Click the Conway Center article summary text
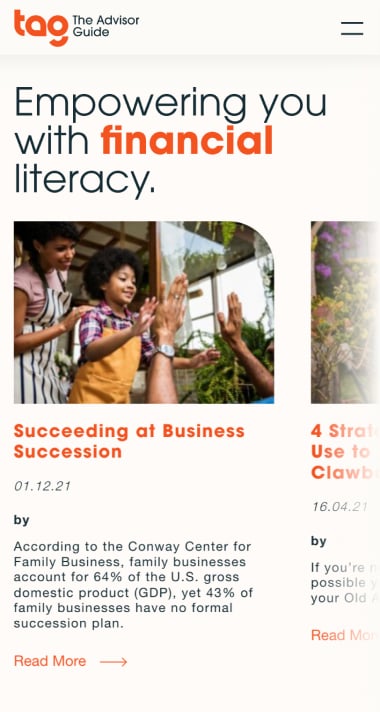 tap(133, 585)
